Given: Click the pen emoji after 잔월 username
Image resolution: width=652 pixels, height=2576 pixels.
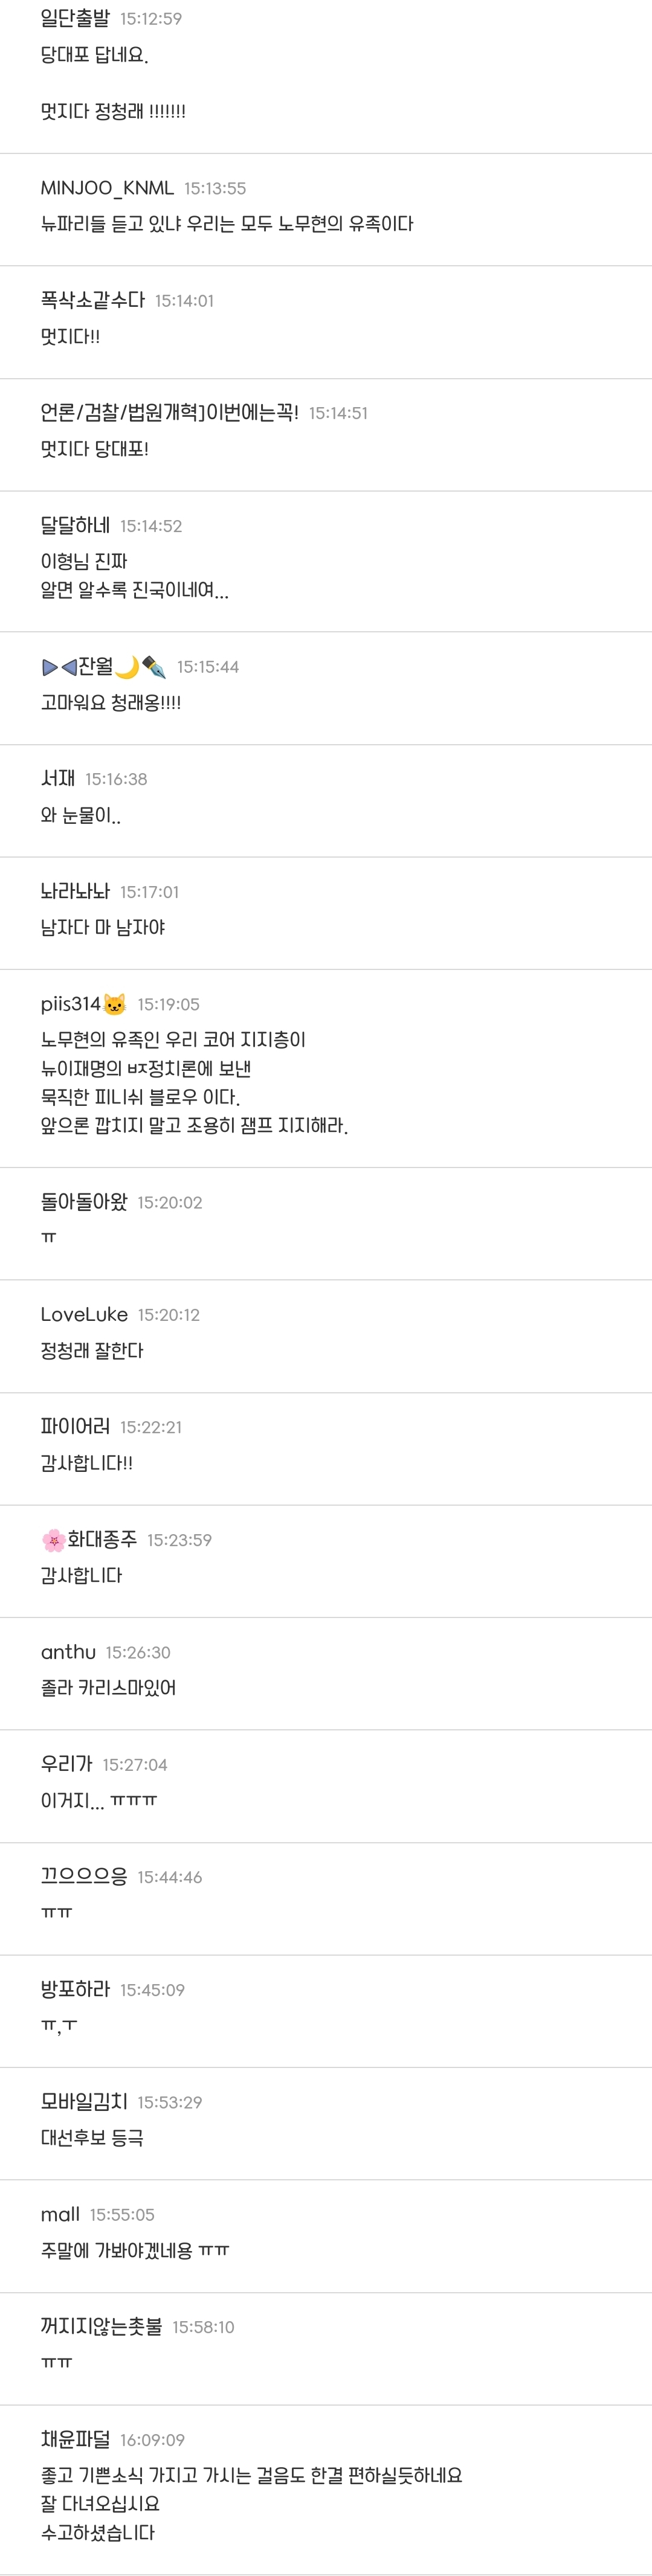Looking at the screenshot, I should tap(153, 667).
